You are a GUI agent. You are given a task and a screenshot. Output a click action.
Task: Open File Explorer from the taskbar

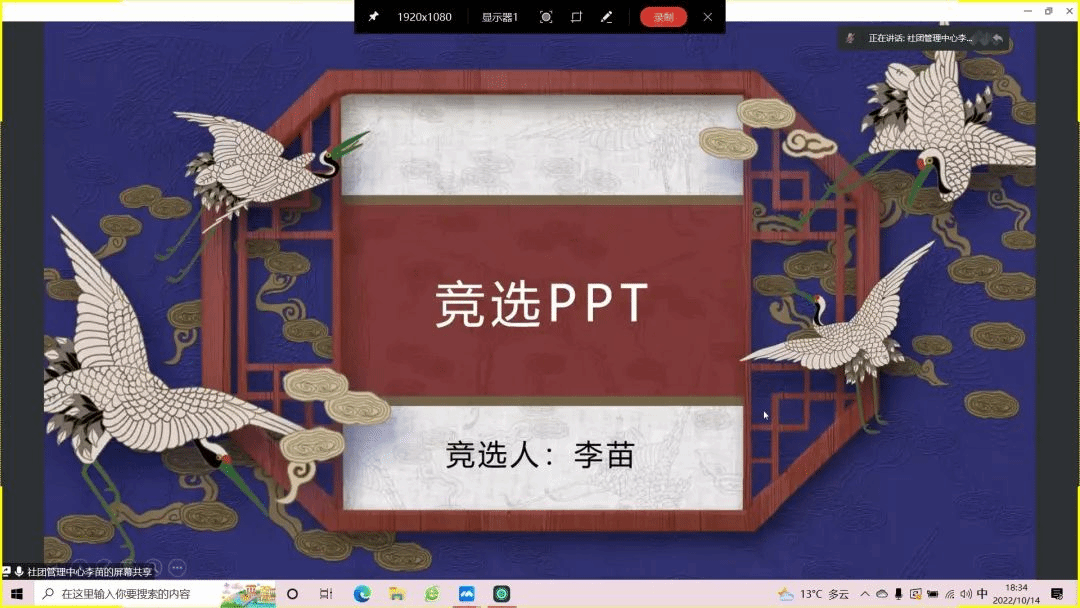(x=397, y=594)
